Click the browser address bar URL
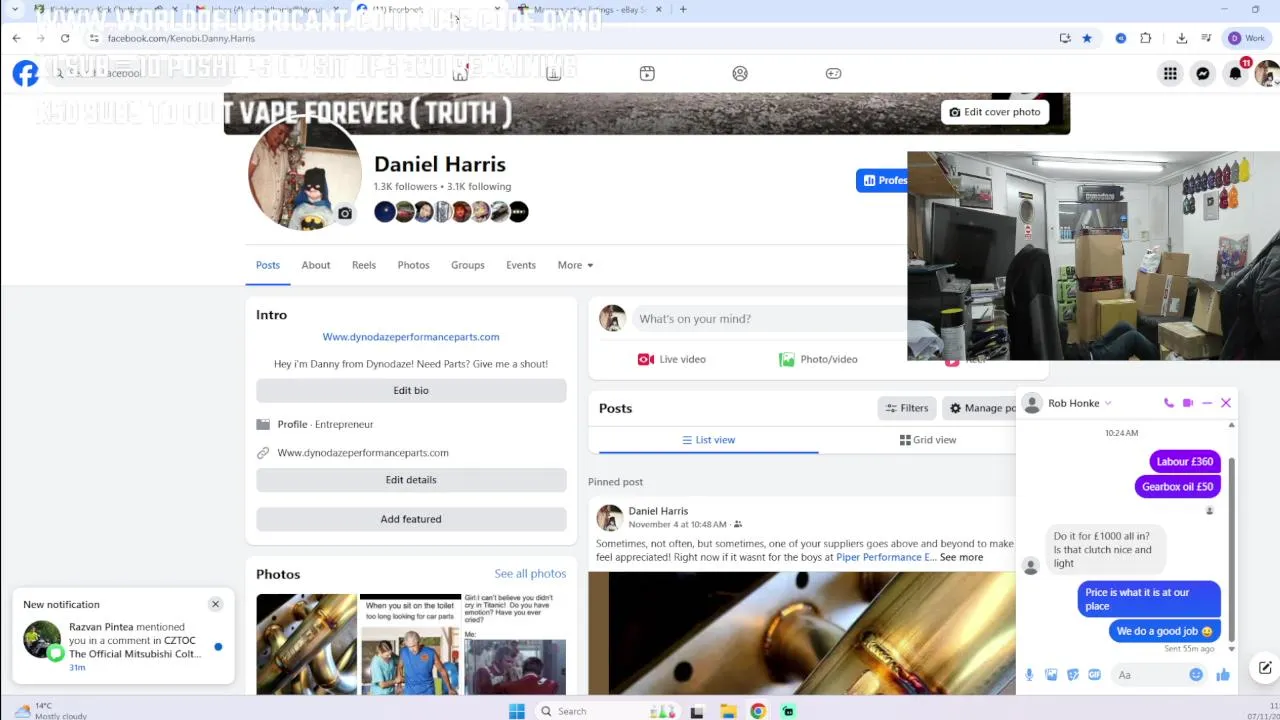1280x720 pixels. tap(181, 38)
